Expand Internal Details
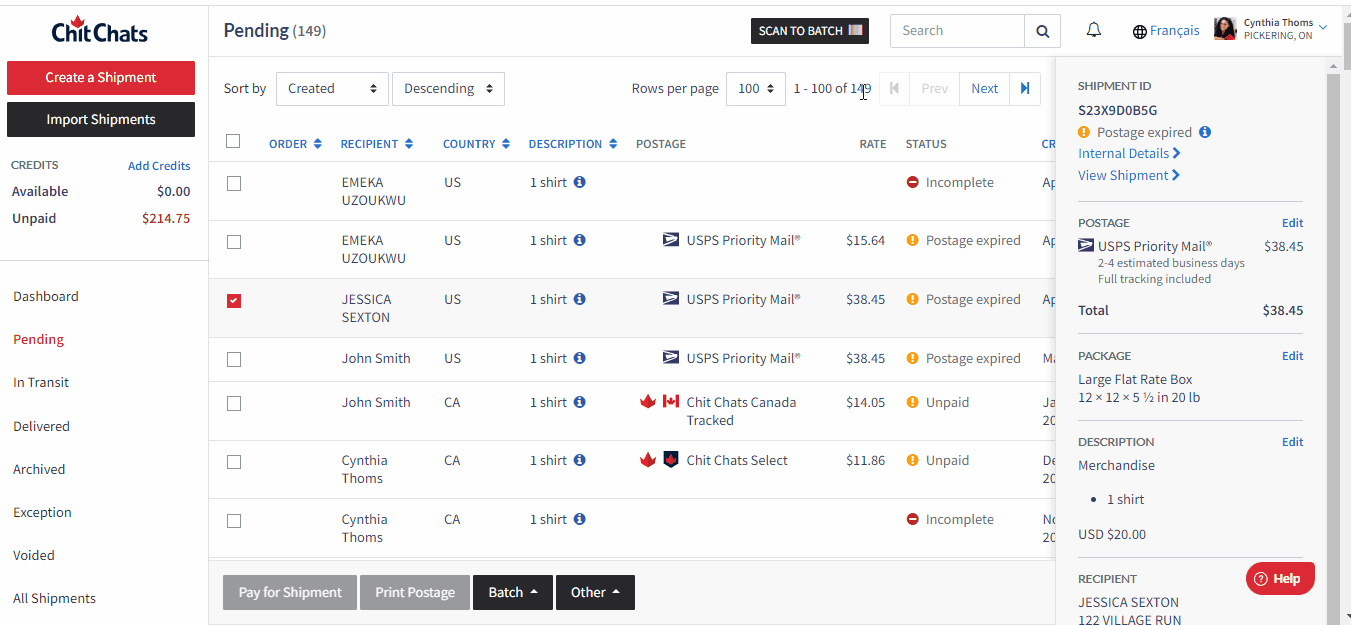 [1129, 153]
